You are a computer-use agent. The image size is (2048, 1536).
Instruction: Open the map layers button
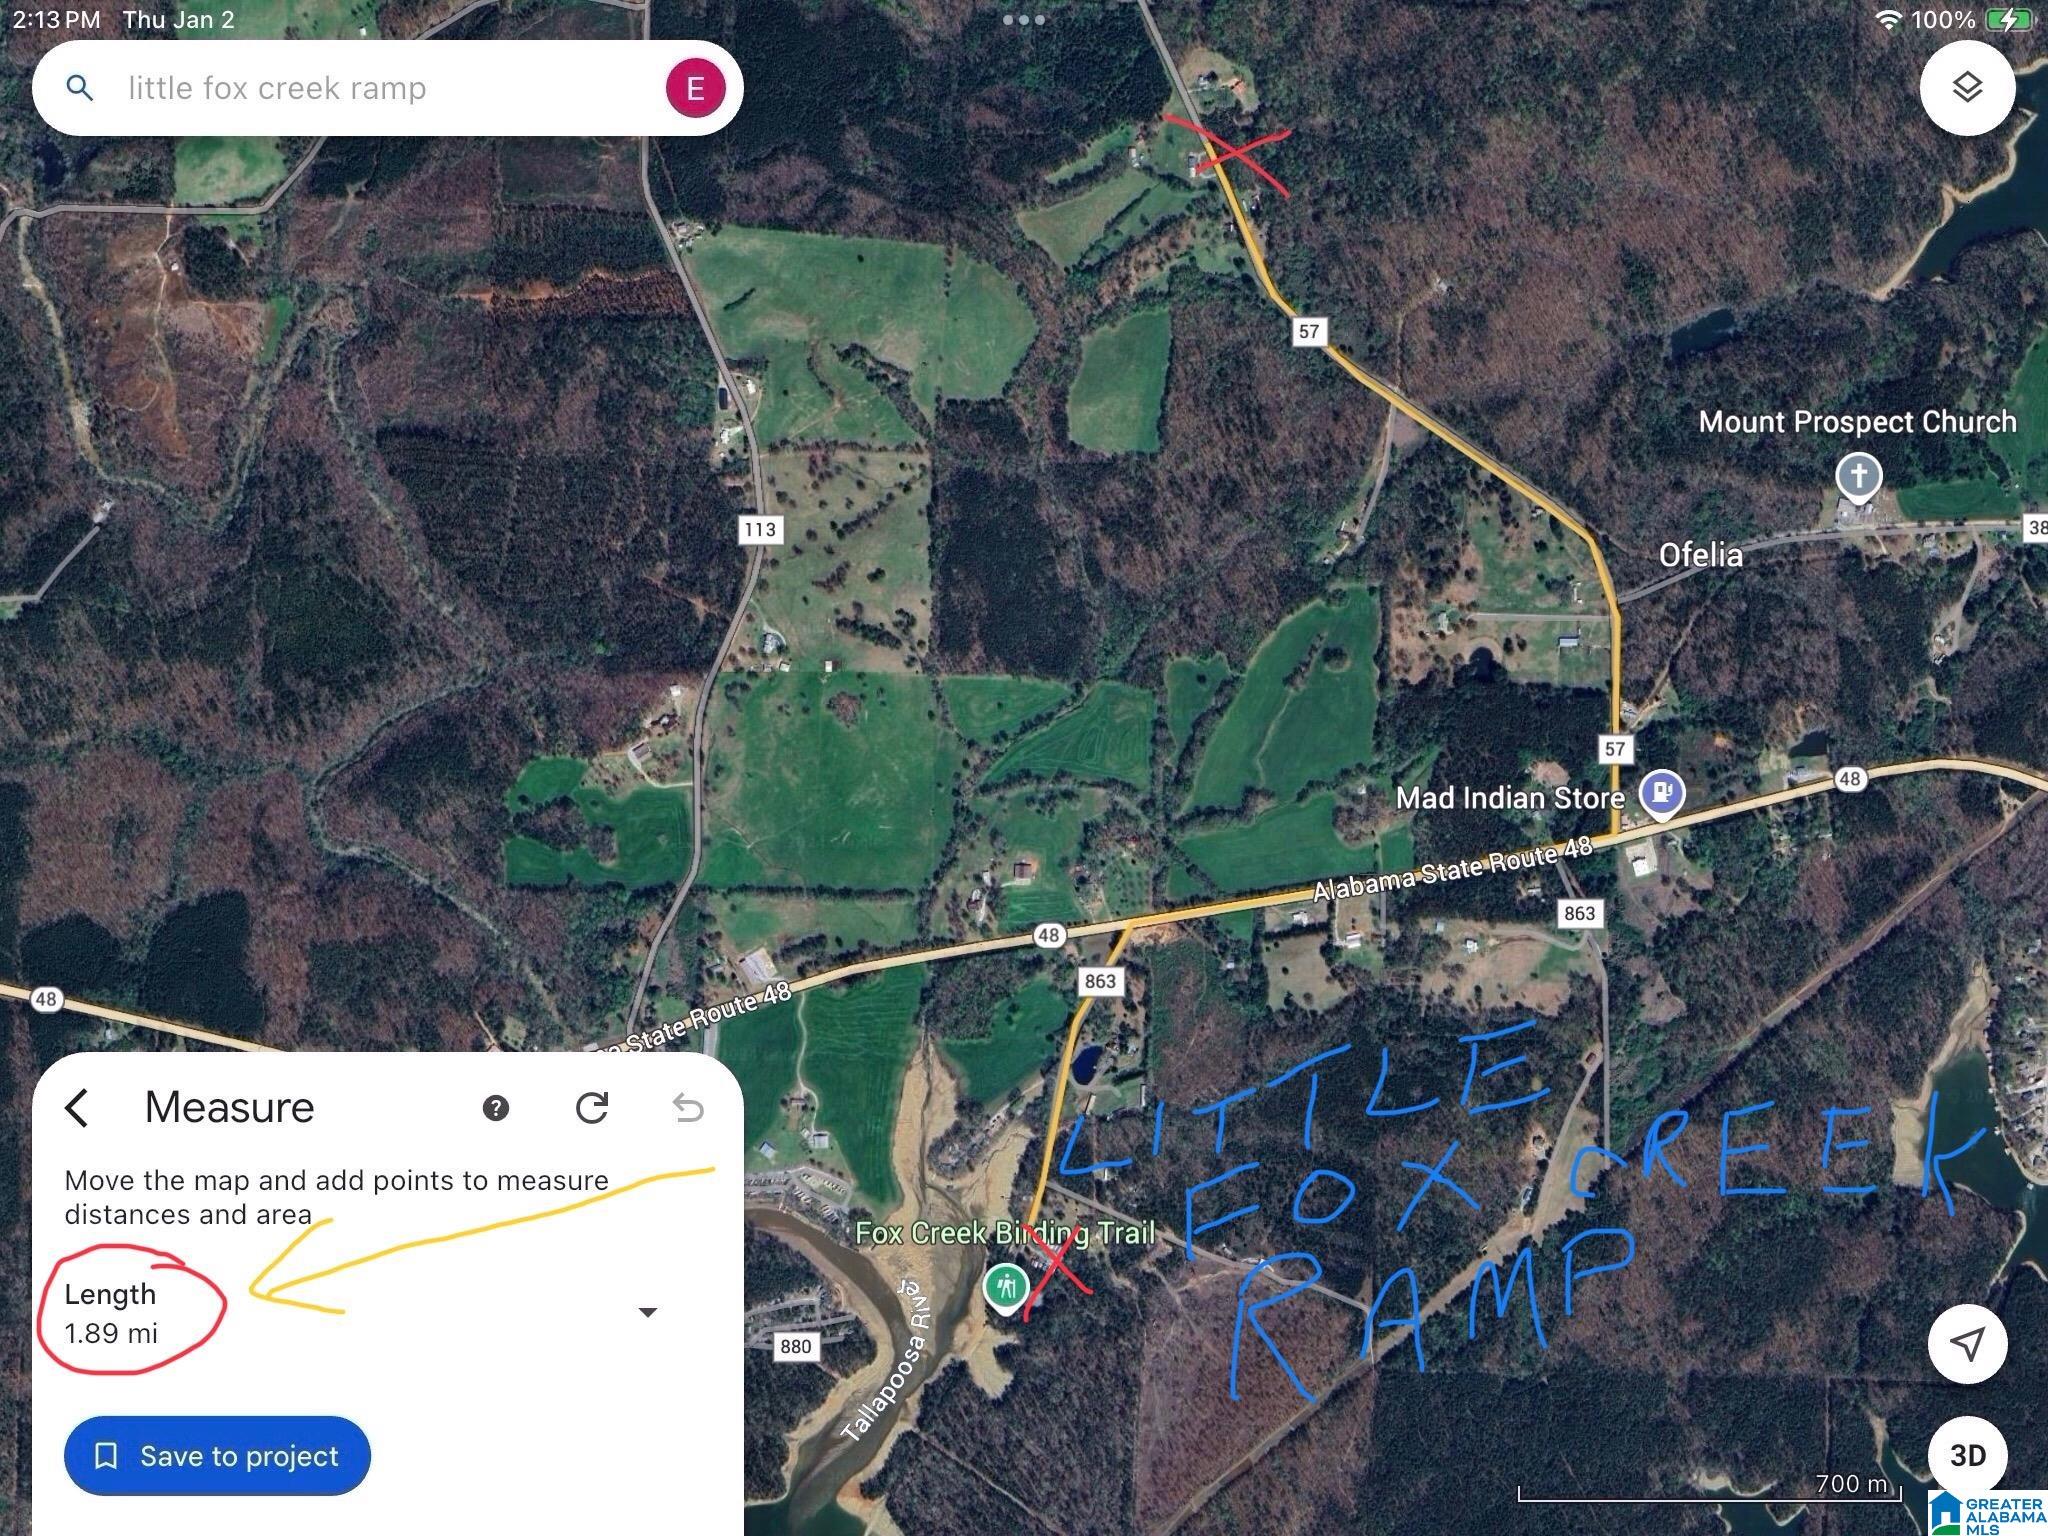coord(1966,88)
